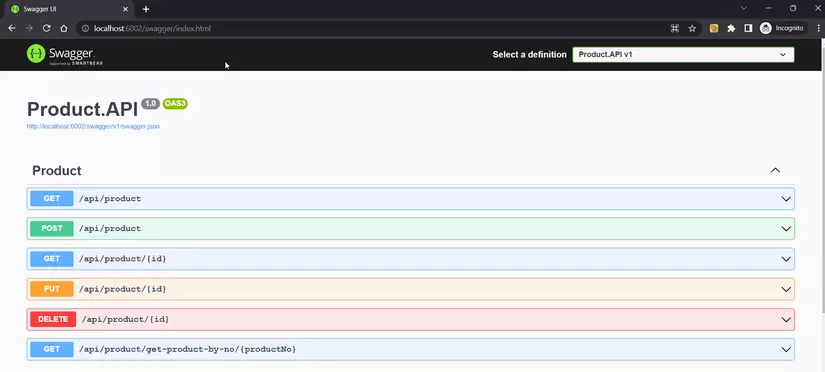825x372 pixels.
Task: Click the Product section heading
Action: (x=57, y=170)
